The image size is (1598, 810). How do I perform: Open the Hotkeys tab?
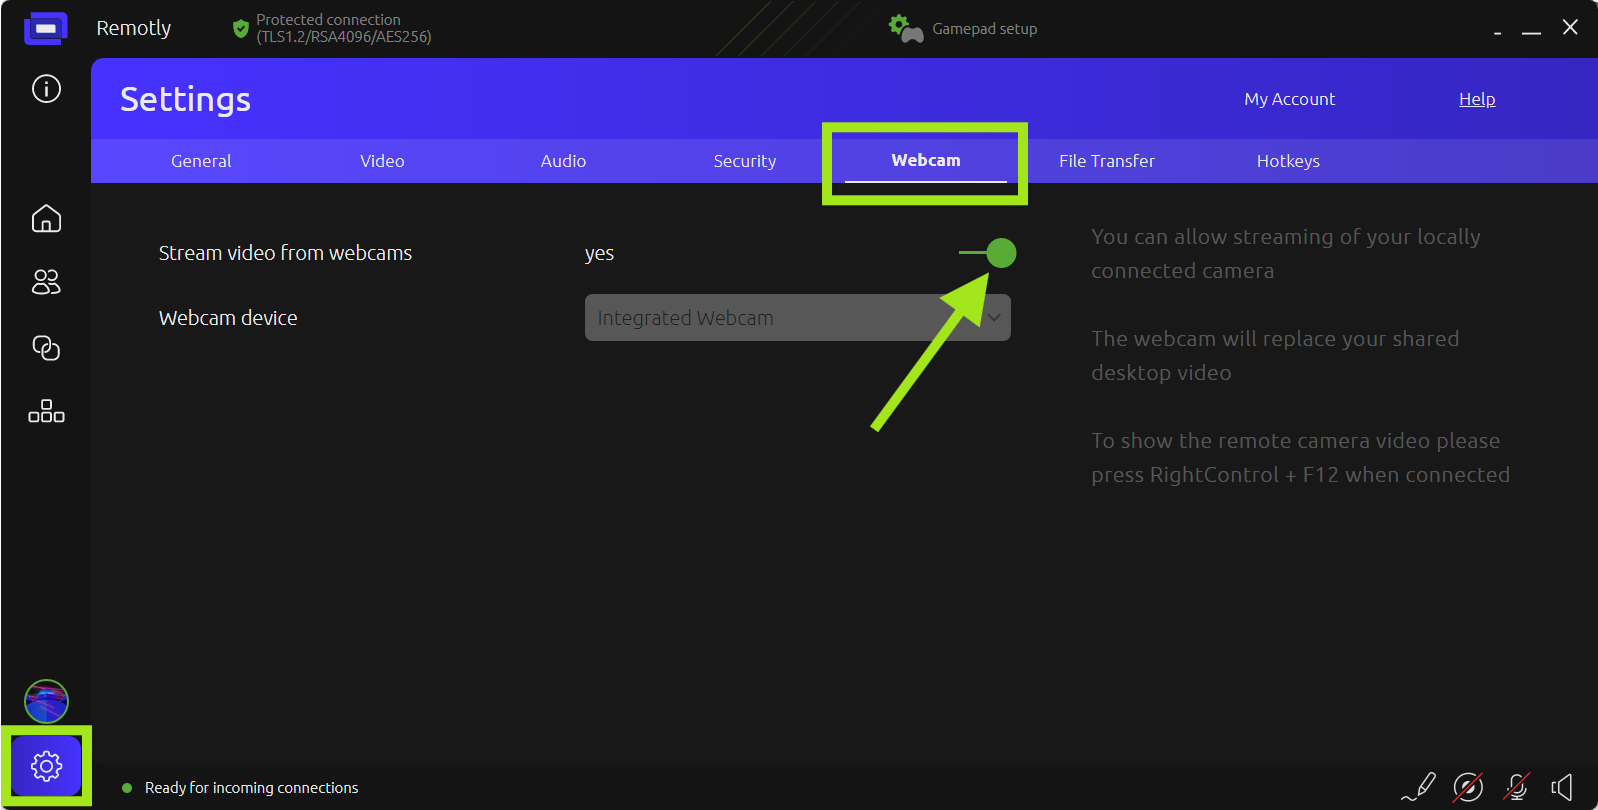1287,161
